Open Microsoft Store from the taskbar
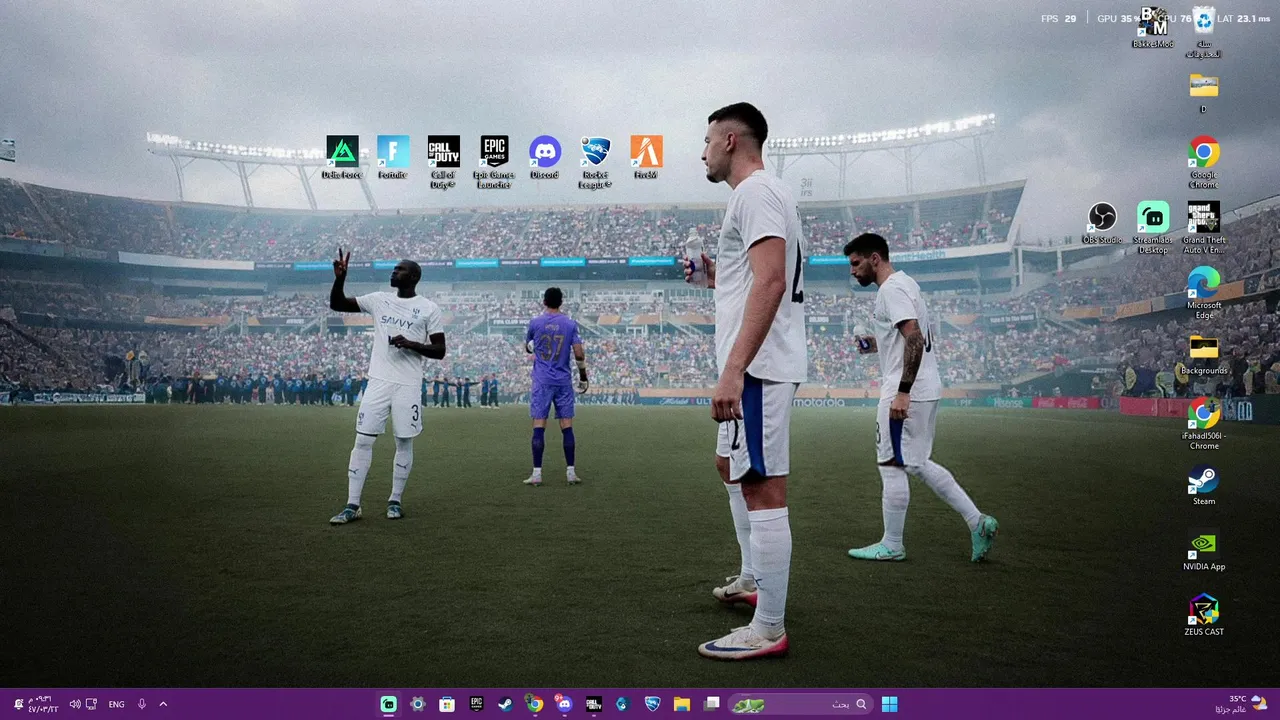Viewport: 1280px width, 720px height. (x=447, y=704)
